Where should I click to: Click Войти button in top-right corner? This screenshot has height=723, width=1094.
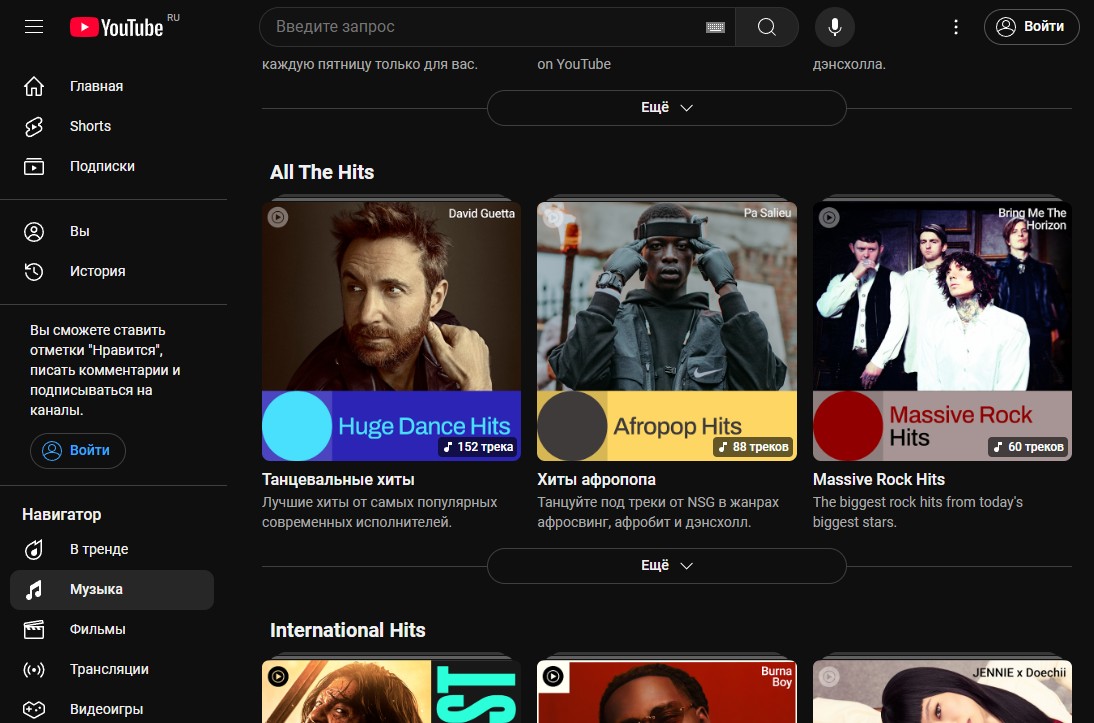pos(1031,27)
